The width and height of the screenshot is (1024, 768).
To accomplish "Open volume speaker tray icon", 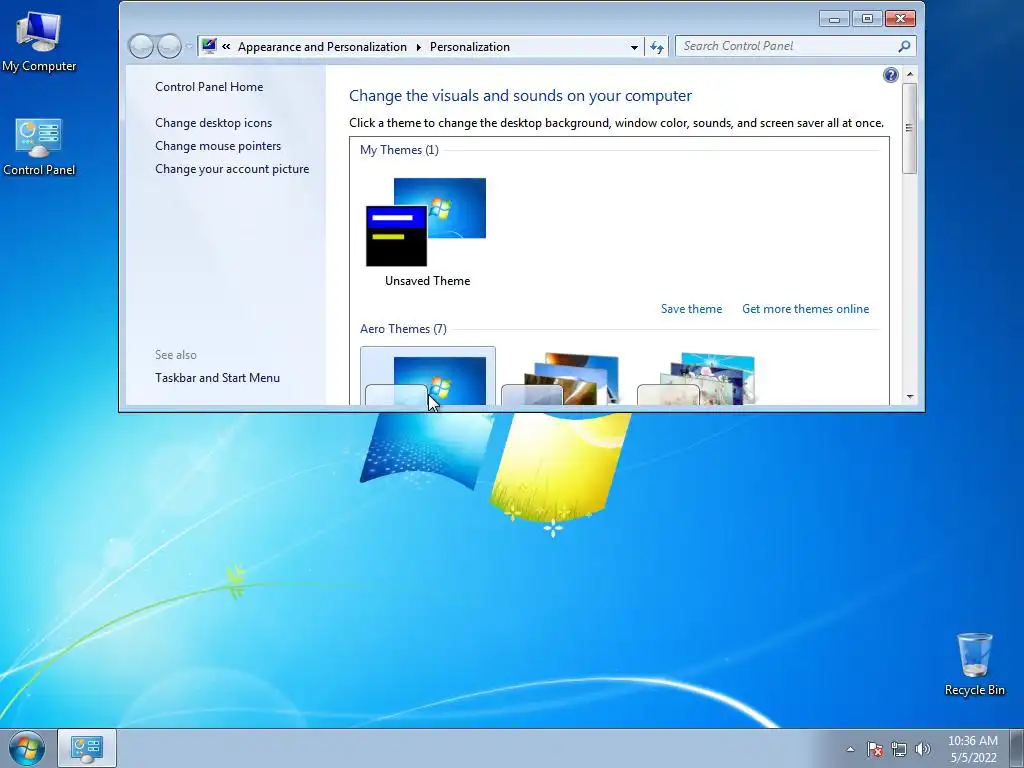I will (922, 749).
